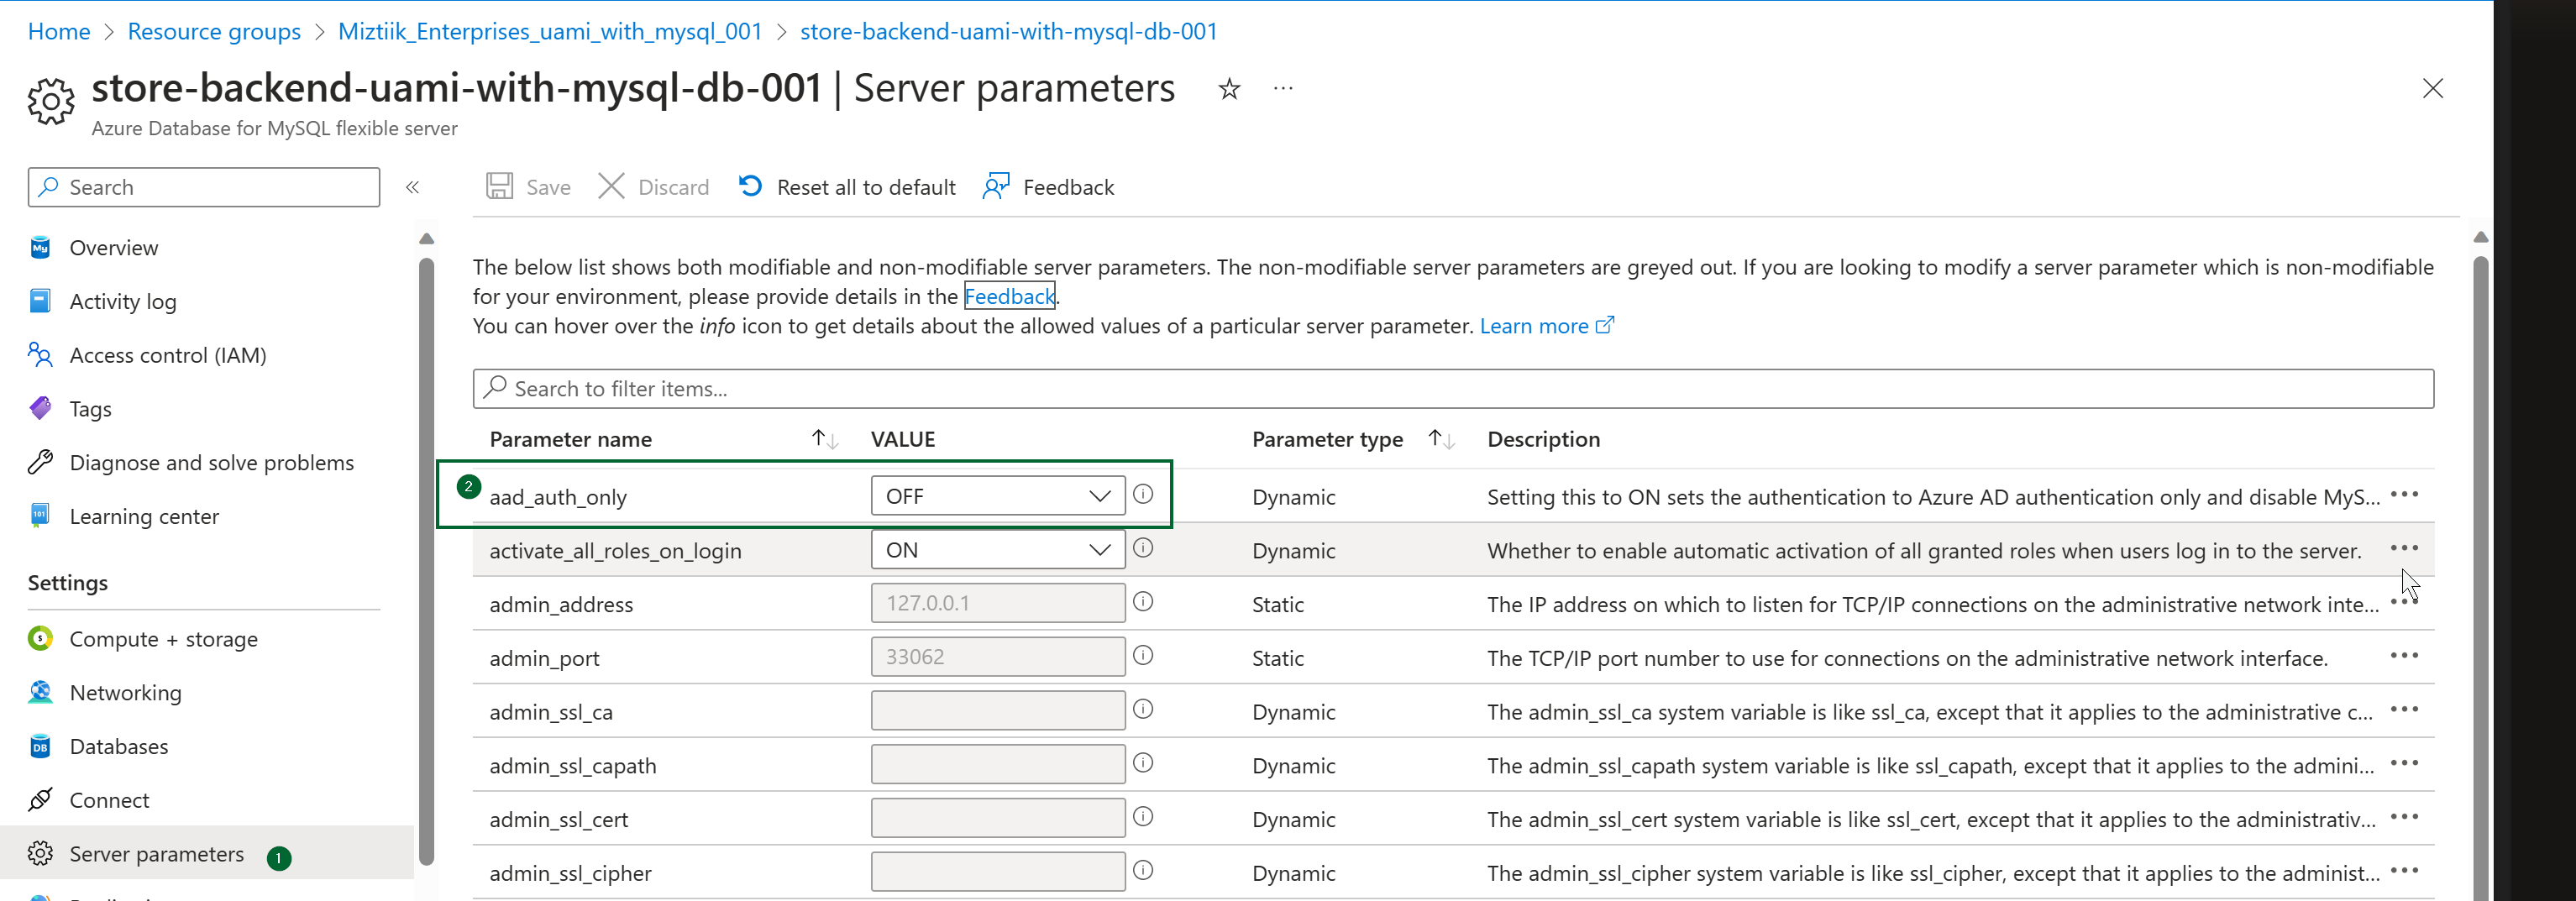Click info icon for admin_ssl_cipher
The image size is (2576, 901).
click(x=1143, y=870)
